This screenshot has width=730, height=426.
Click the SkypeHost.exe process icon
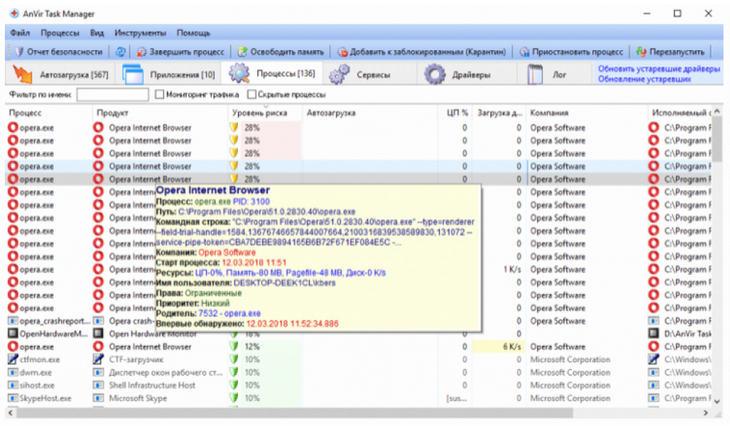(13, 399)
